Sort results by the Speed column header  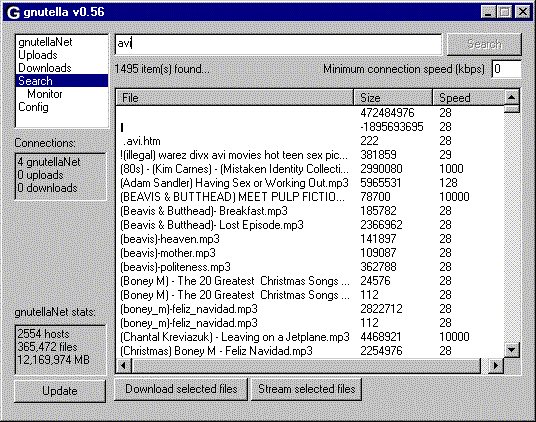tap(469, 98)
